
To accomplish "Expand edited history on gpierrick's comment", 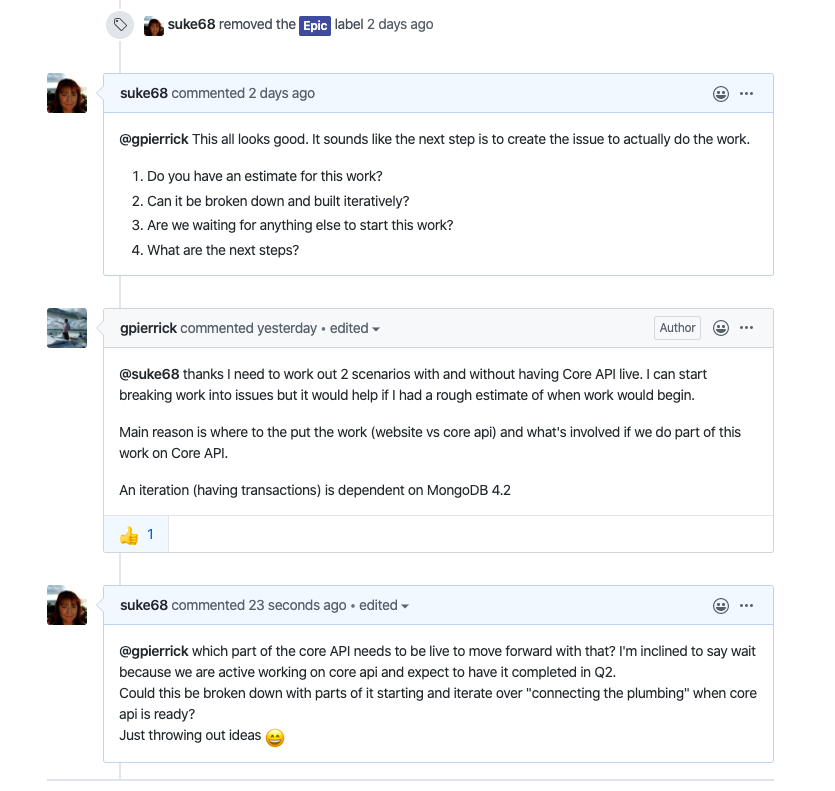I will [x=355, y=328].
